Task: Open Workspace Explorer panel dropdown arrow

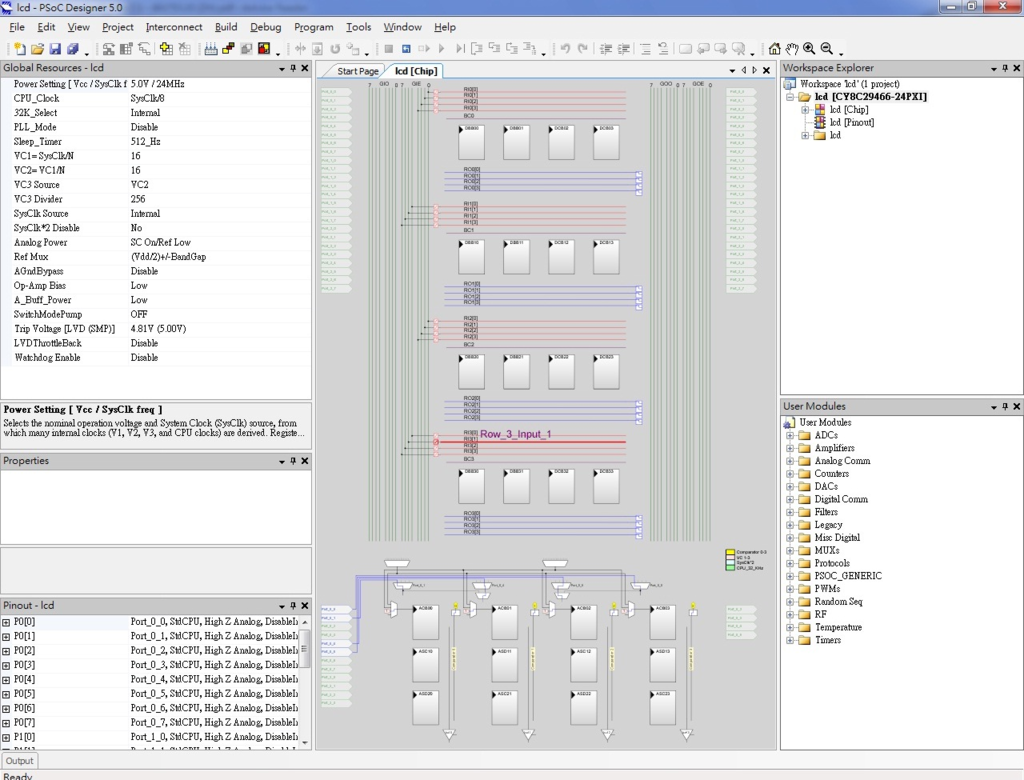Action: click(x=994, y=69)
